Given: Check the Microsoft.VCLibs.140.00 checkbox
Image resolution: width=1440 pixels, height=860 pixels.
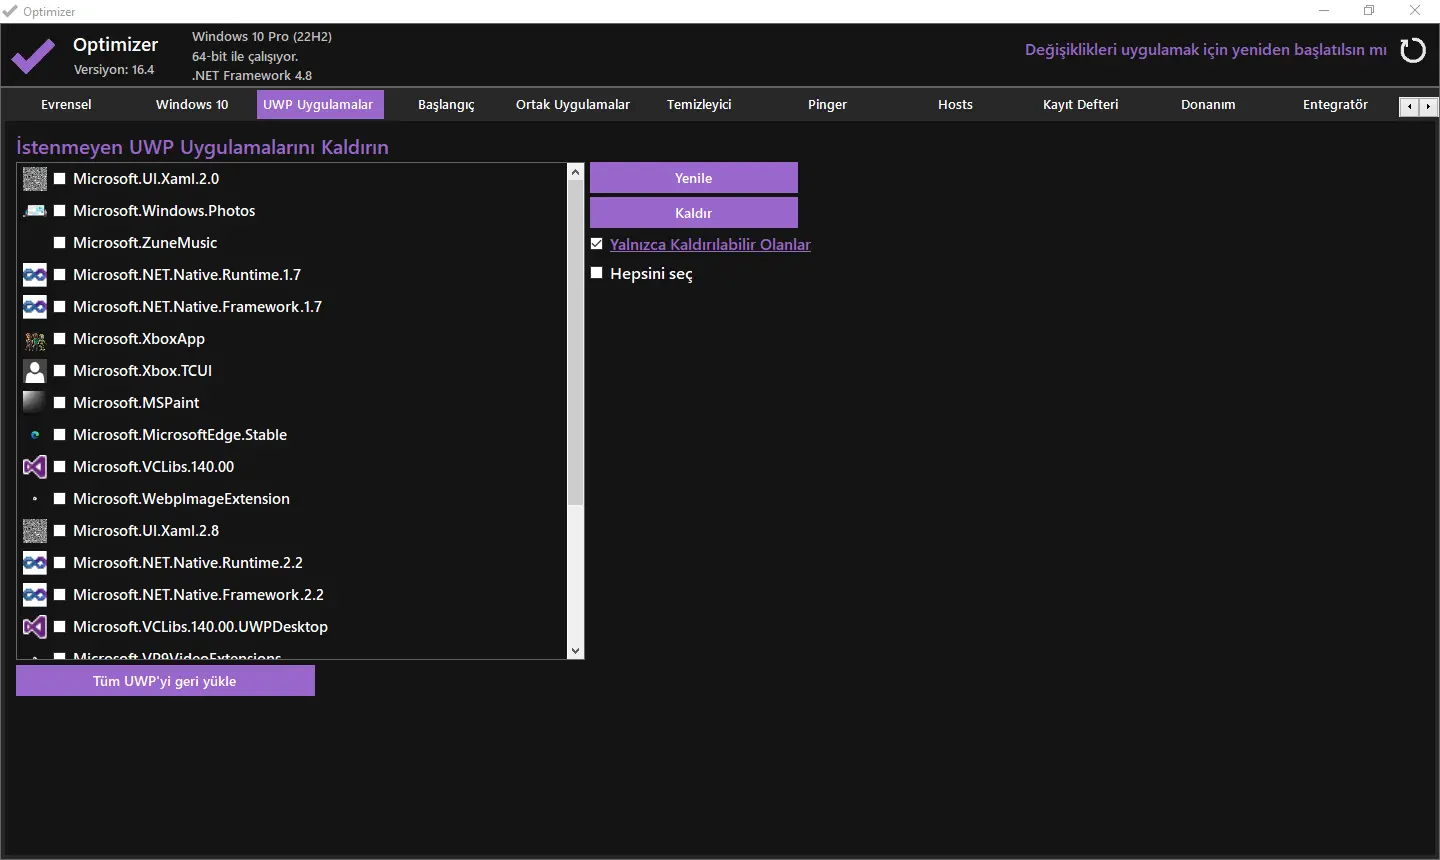Looking at the screenshot, I should [60, 467].
